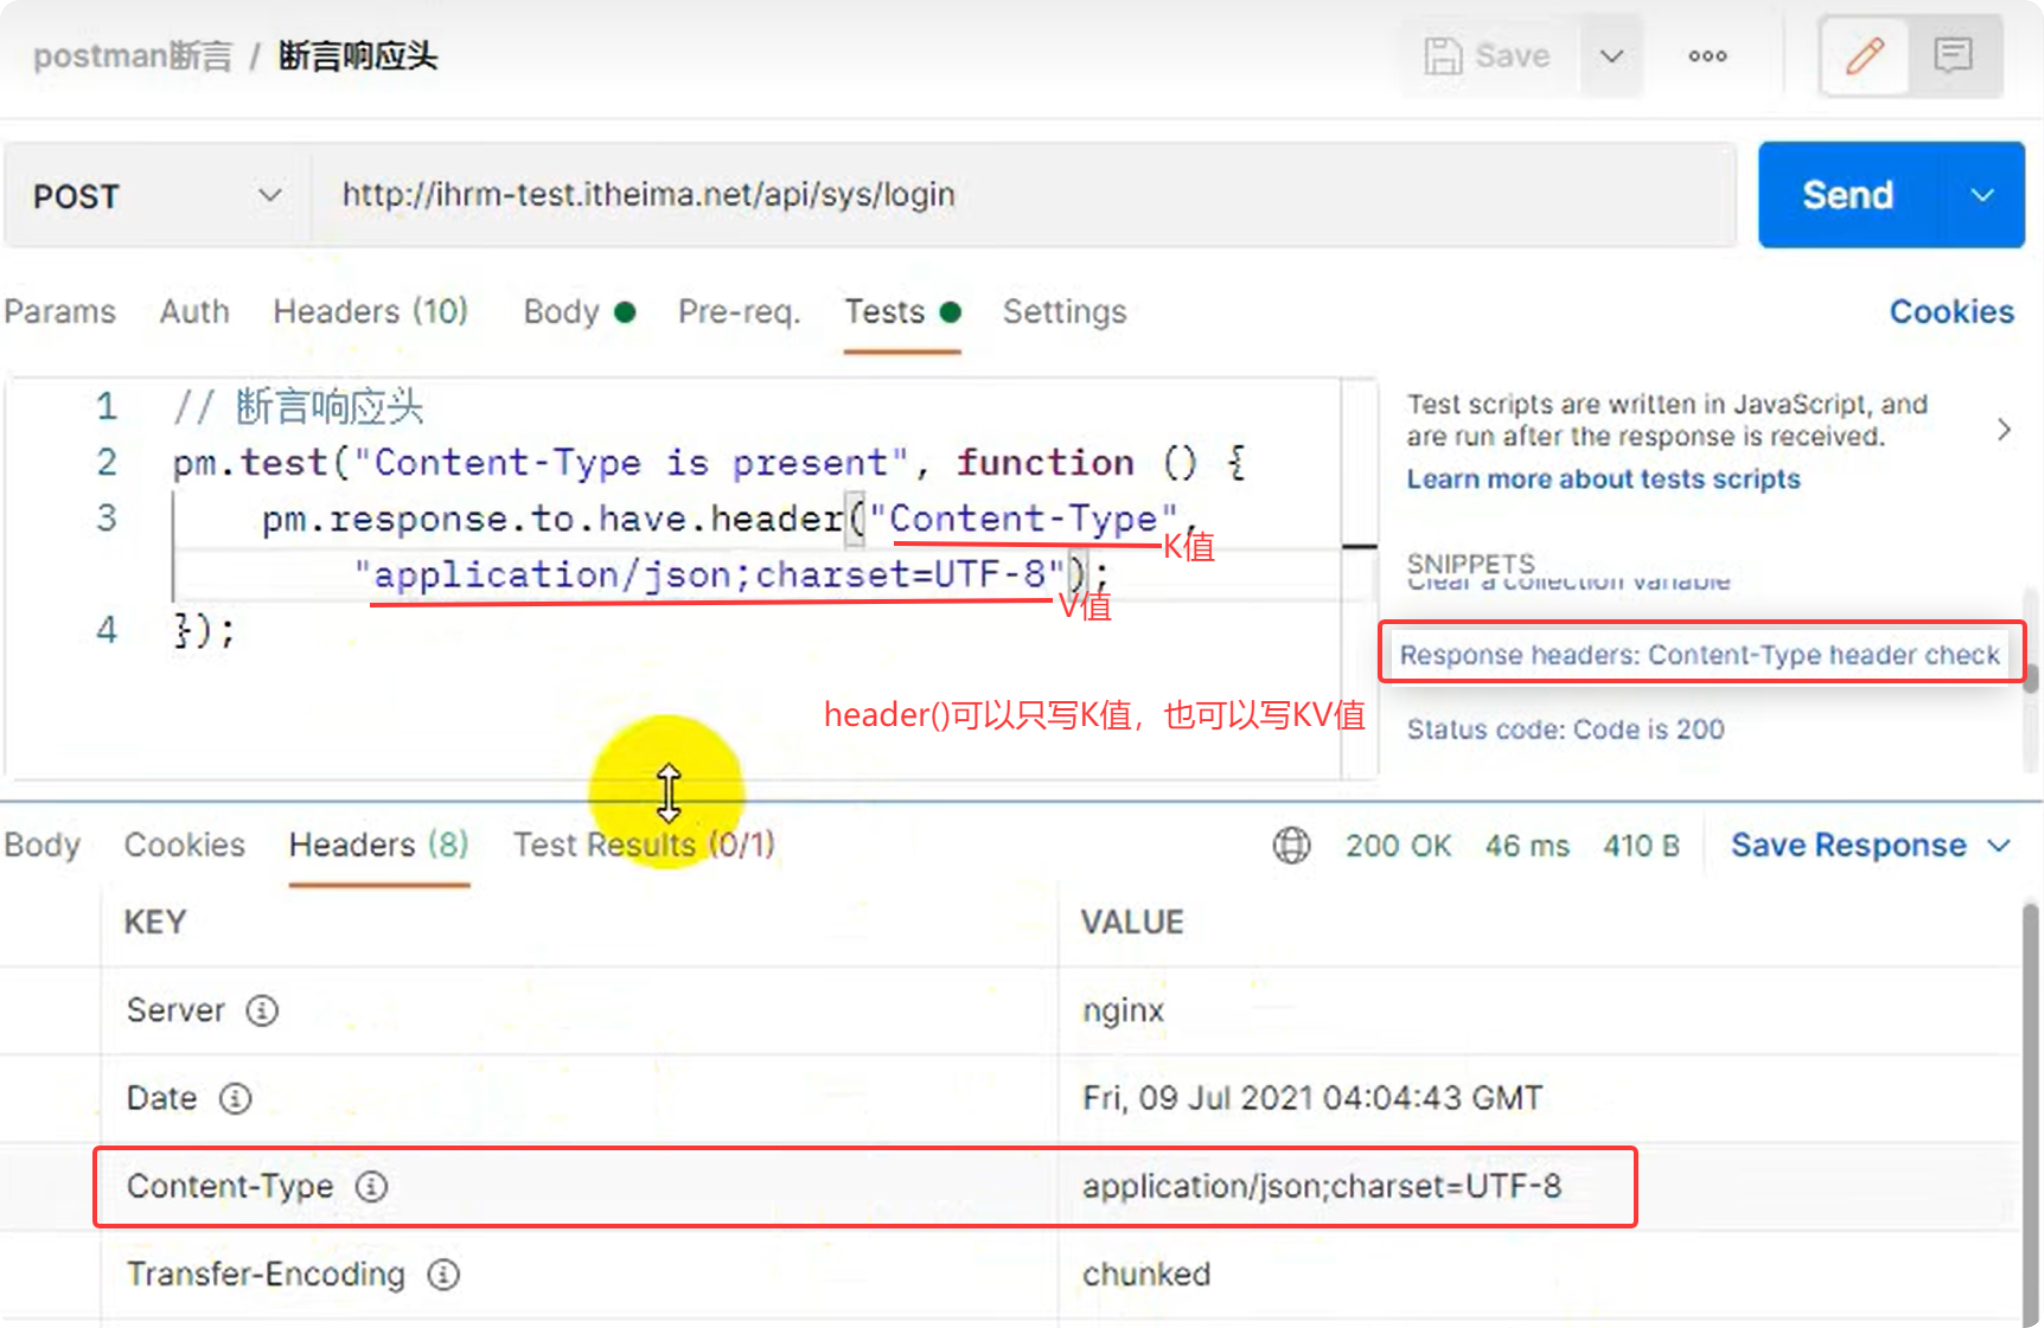Open the Save Response dropdown

(x=1870, y=845)
